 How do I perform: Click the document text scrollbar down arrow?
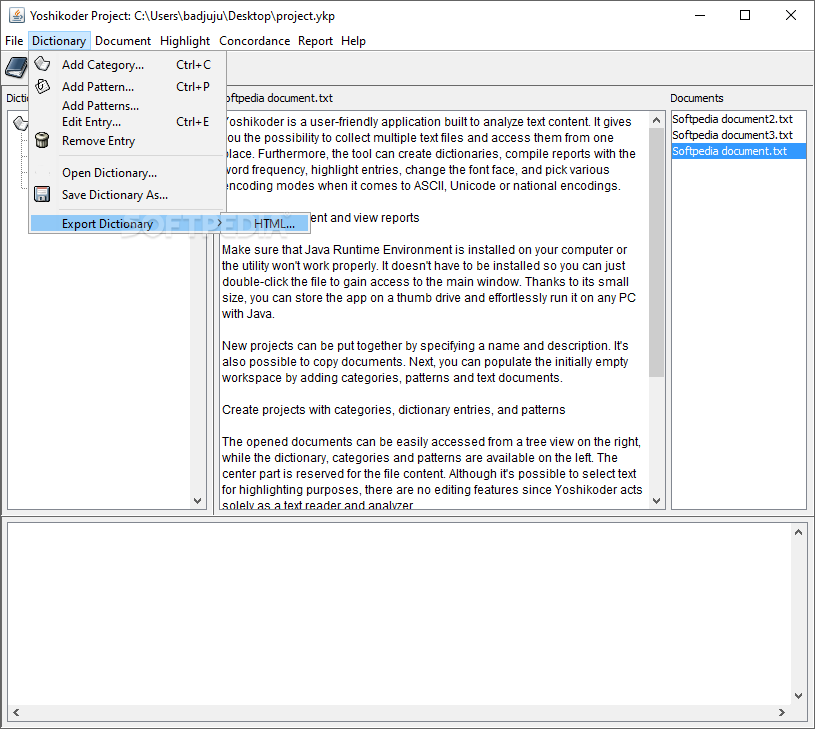coord(656,500)
